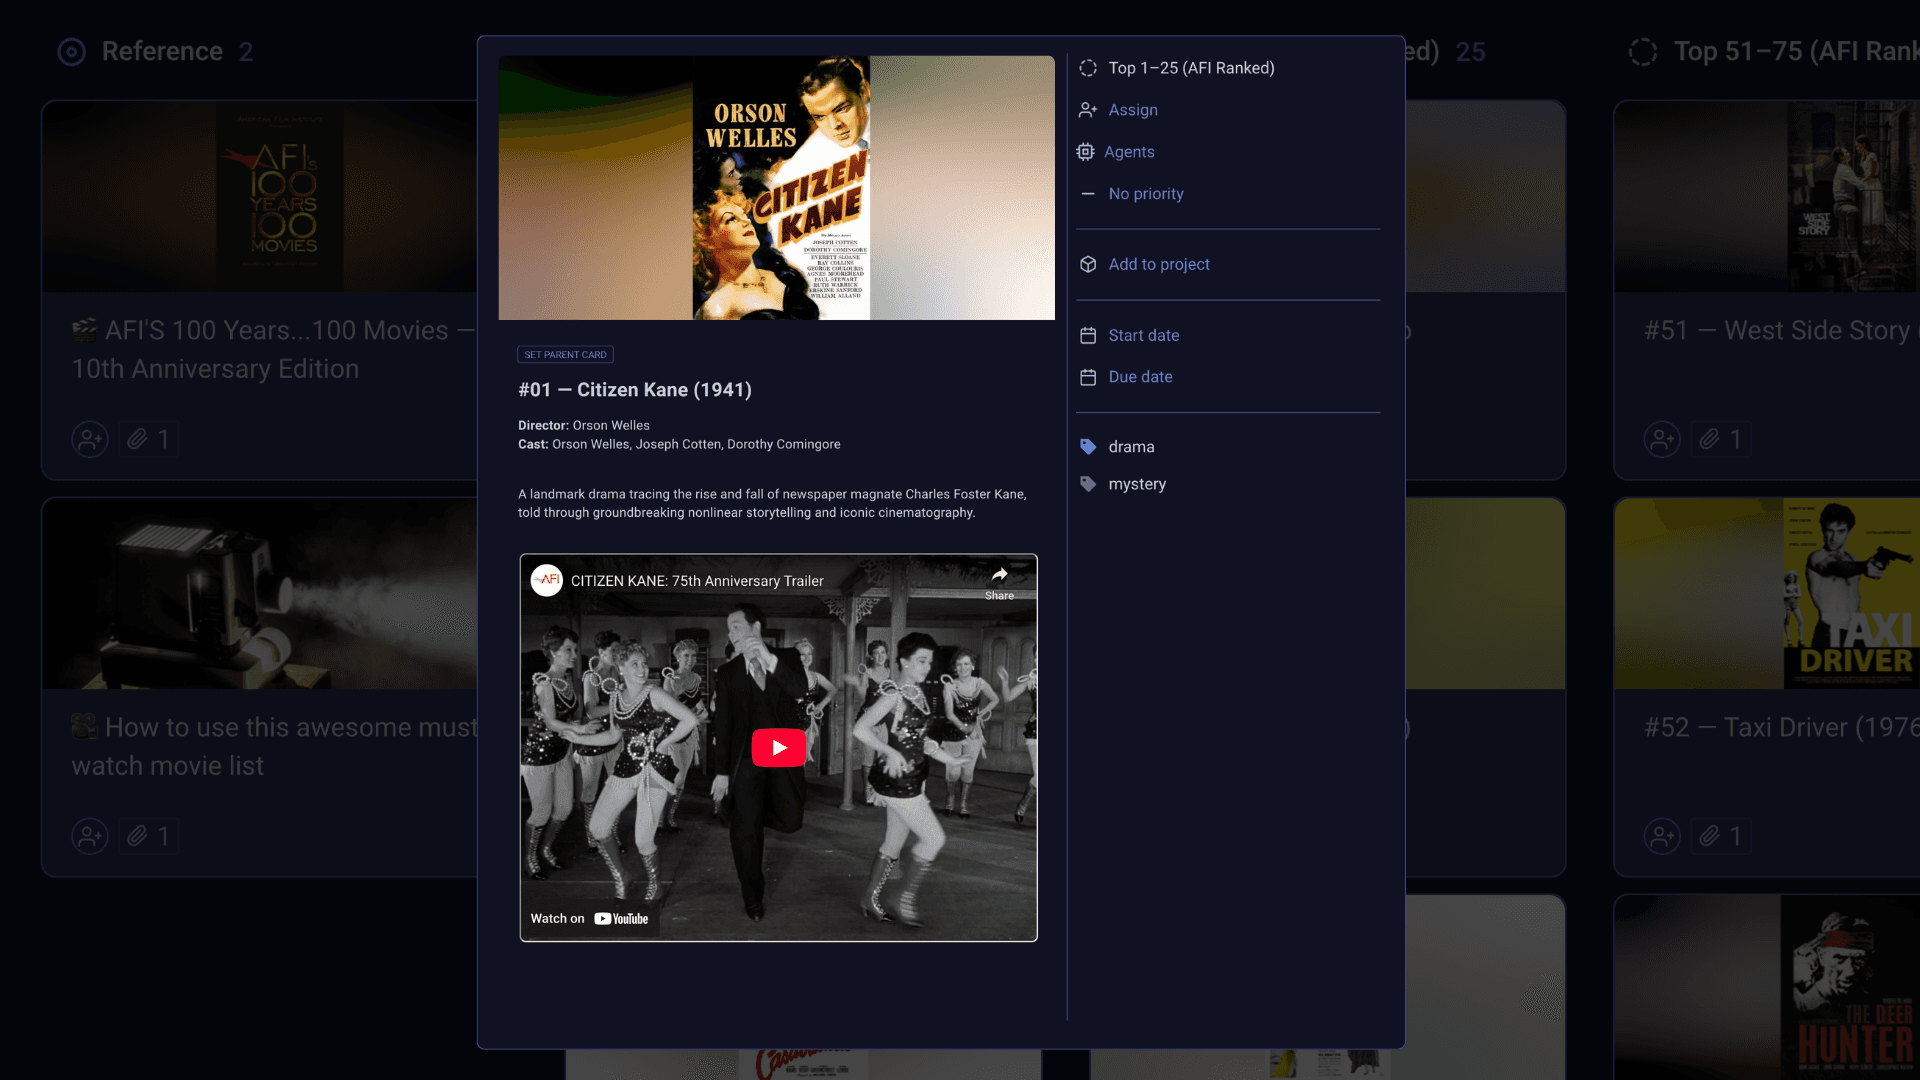Image resolution: width=1920 pixels, height=1080 pixels.
Task: Open the Top 1–25 (AFI Ranked) status selector
Action: point(1191,68)
